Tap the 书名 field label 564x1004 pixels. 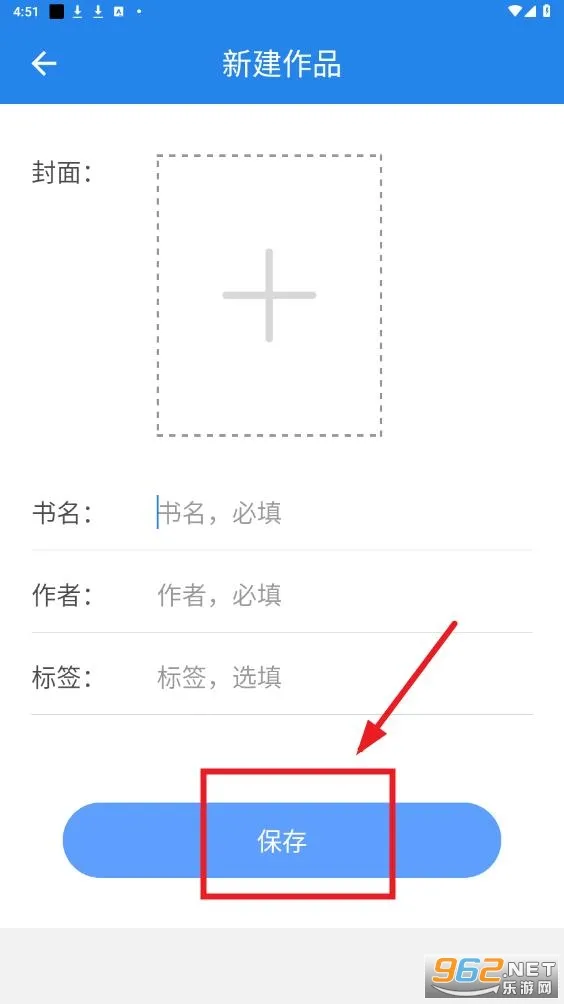pyautogui.click(x=61, y=513)
